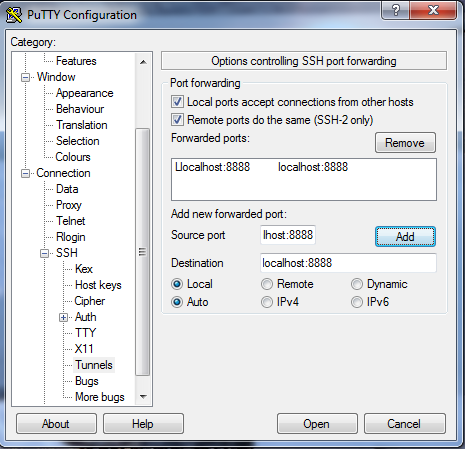Image resolution: width=465 pixels, height=449 pixels.
Task: Click the Add forwarded port button
Action: 405,237
